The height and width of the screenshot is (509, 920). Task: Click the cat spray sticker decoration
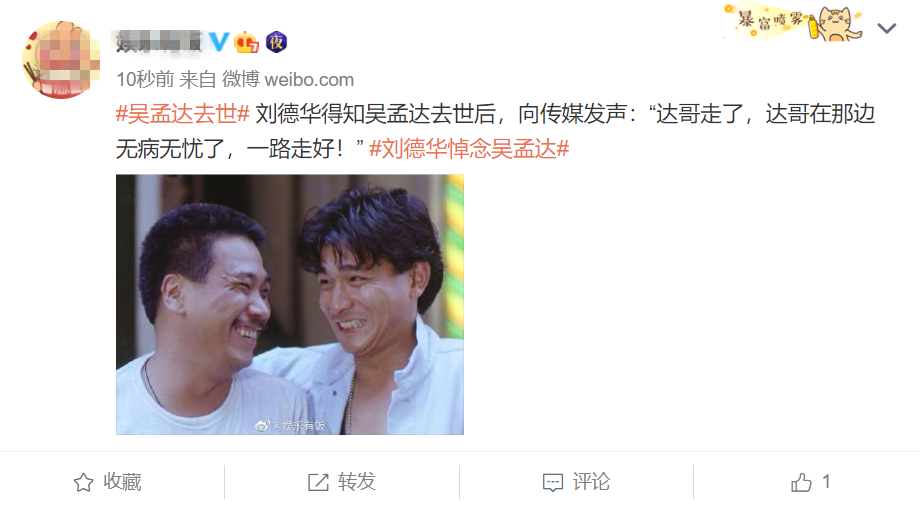pos(793,23)
